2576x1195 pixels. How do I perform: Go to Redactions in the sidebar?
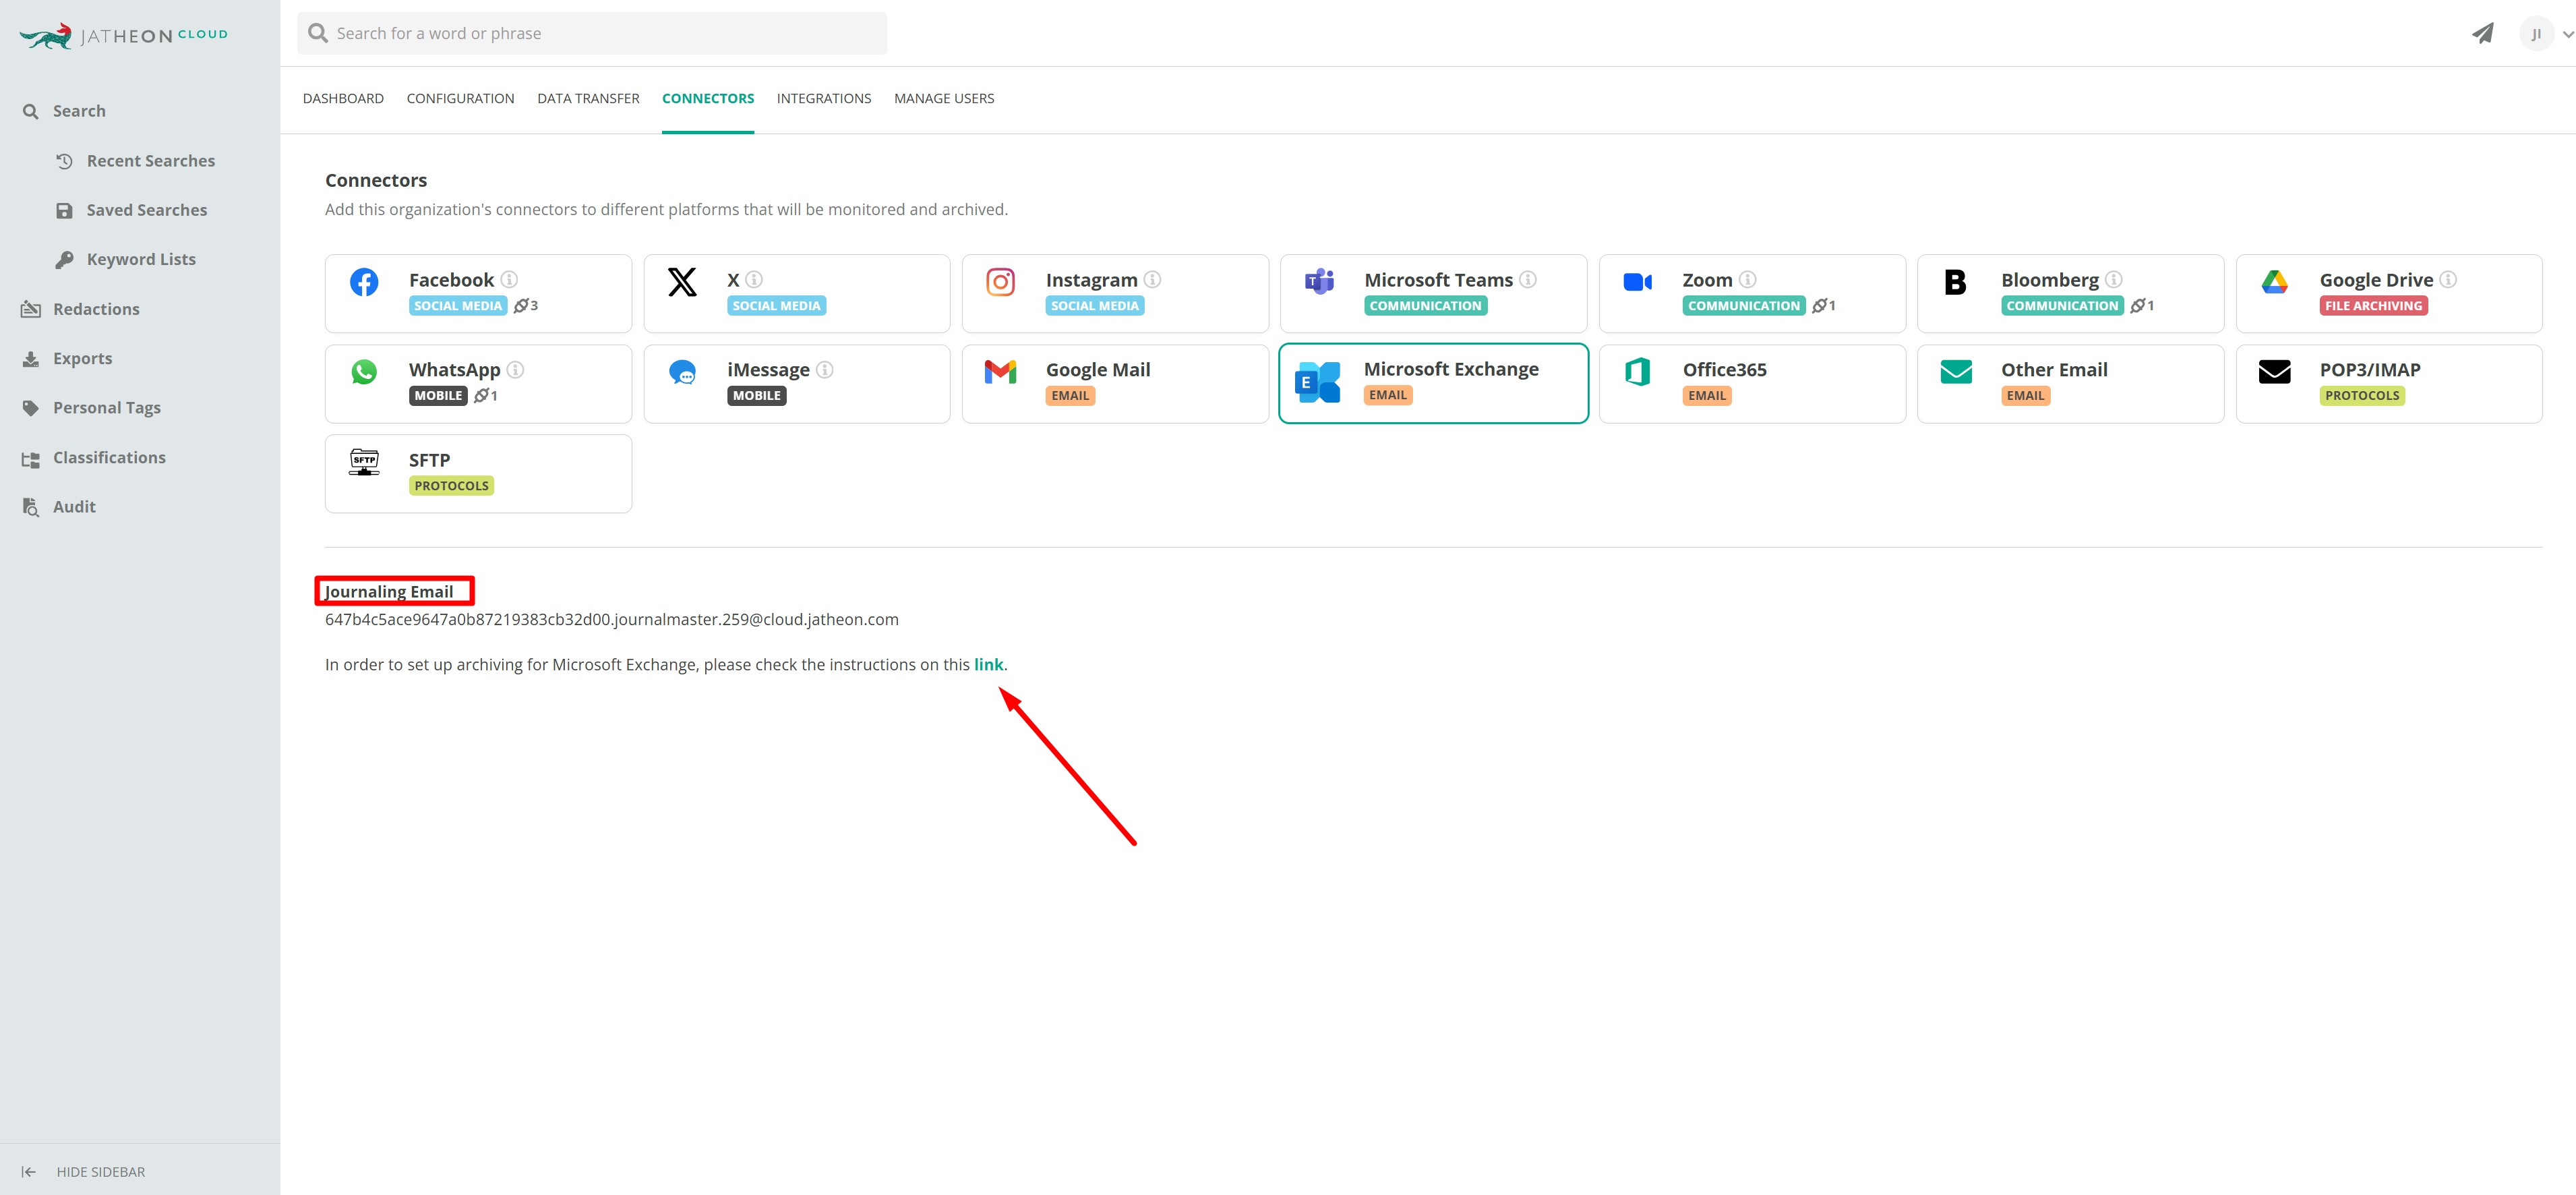[x=96, y=309]
